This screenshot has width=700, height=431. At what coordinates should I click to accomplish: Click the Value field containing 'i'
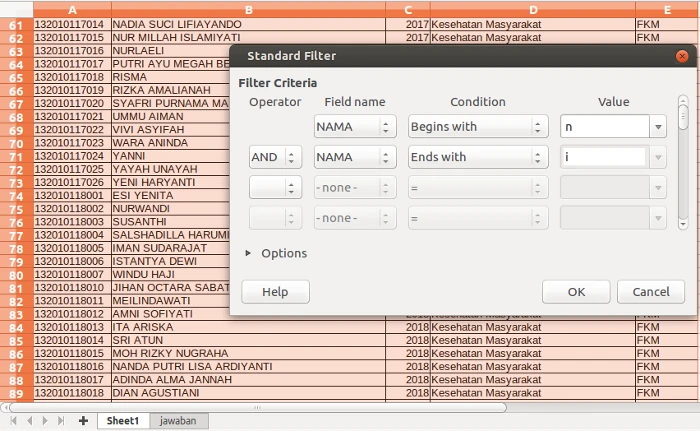[603, 157]
